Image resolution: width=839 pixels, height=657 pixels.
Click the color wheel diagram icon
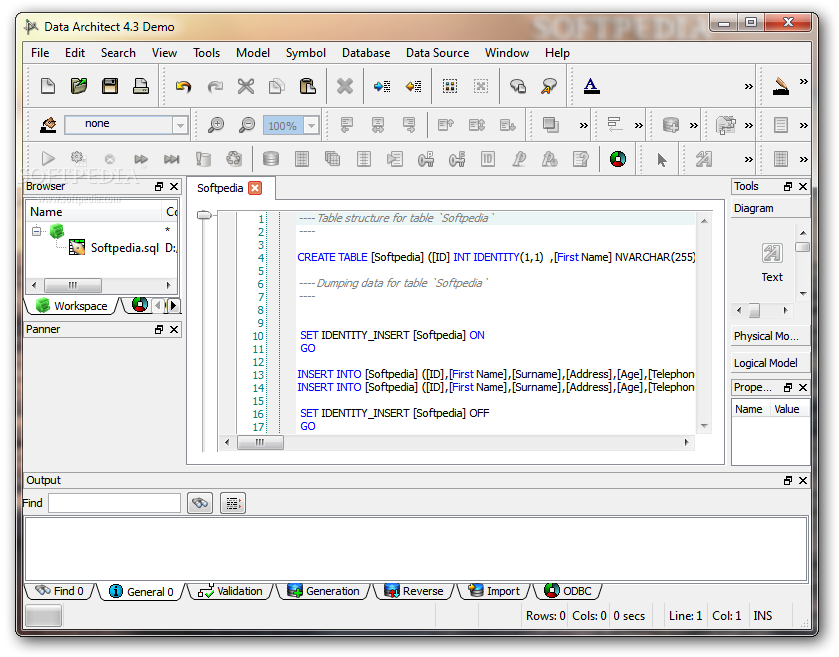(x=618, y=159)
